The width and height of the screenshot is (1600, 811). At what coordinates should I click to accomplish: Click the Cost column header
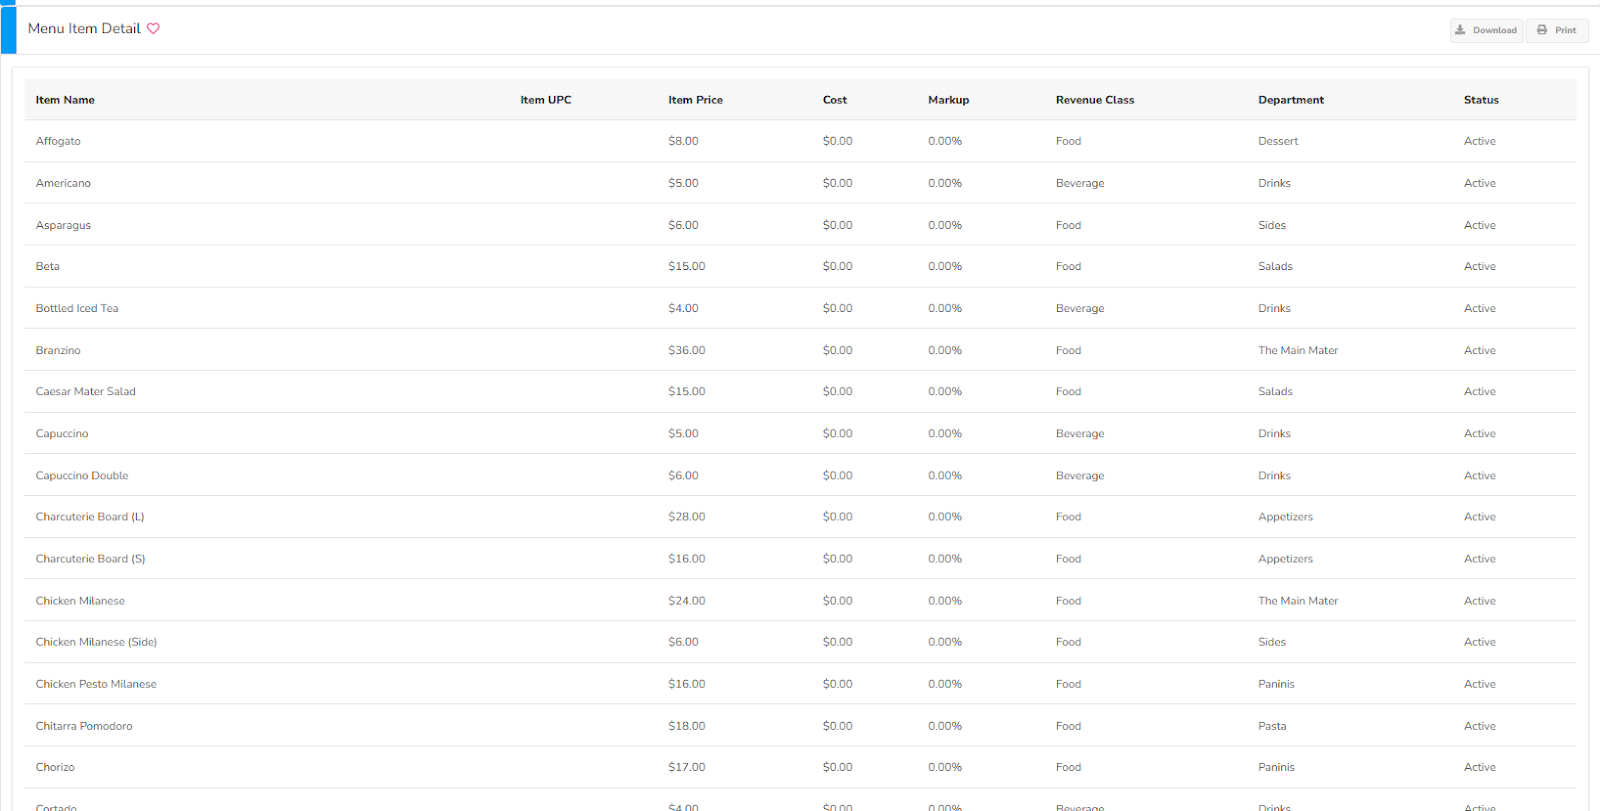(834, 100)
